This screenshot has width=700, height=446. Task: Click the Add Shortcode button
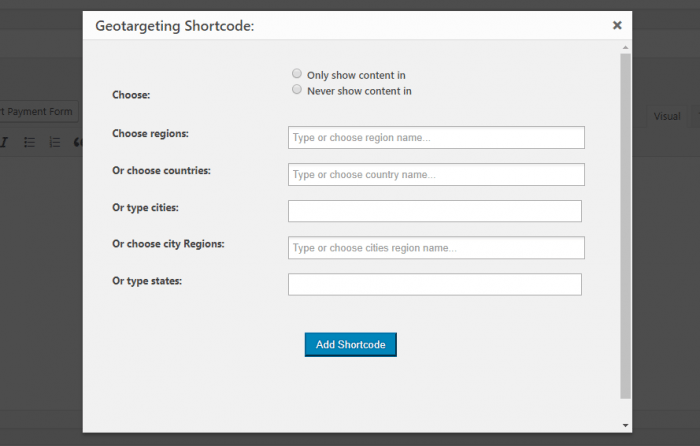pos(350,345)
